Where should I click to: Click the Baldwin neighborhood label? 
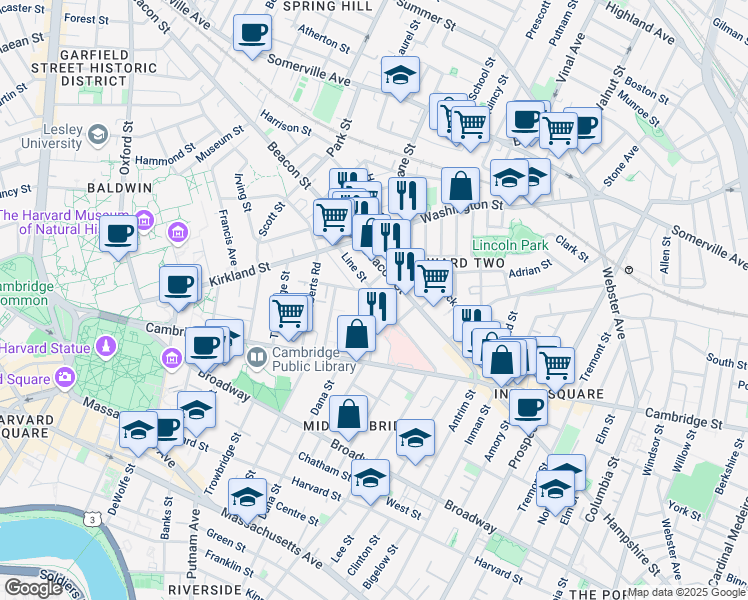pyautogui.click(x=120, y=188)
